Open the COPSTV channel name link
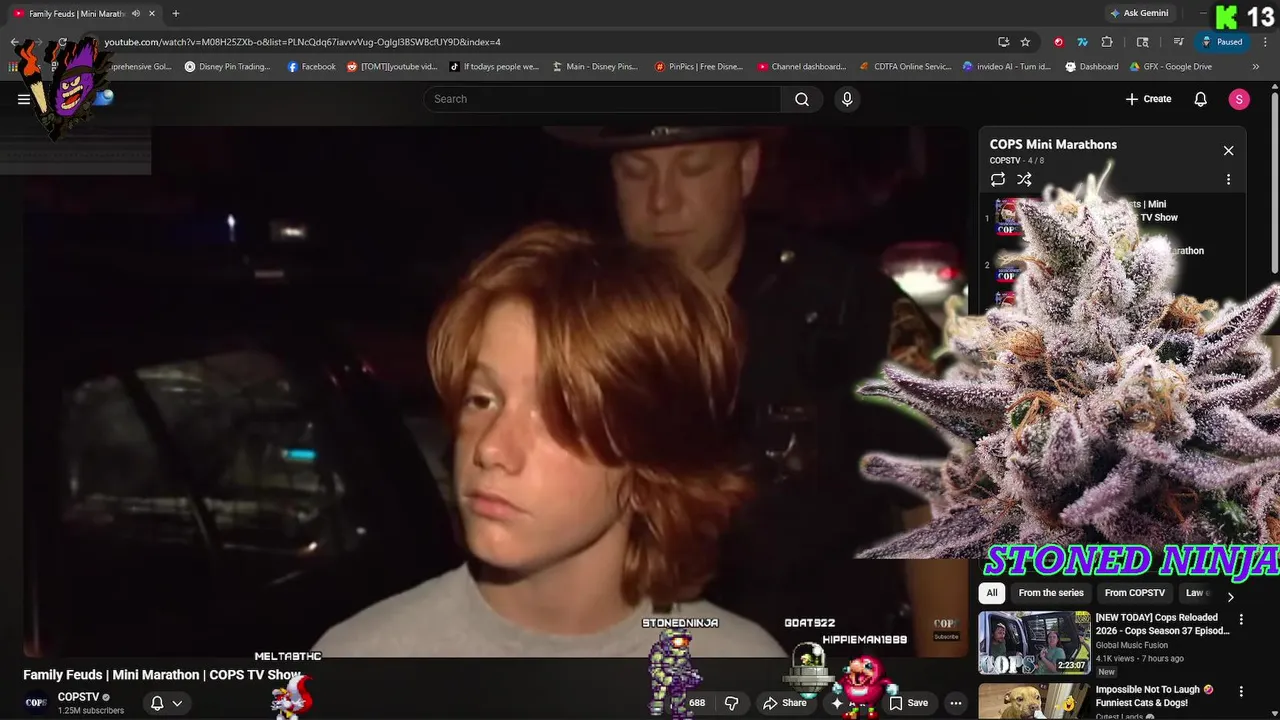Viewport: 1280px width, 720px height. pos(78,697)
